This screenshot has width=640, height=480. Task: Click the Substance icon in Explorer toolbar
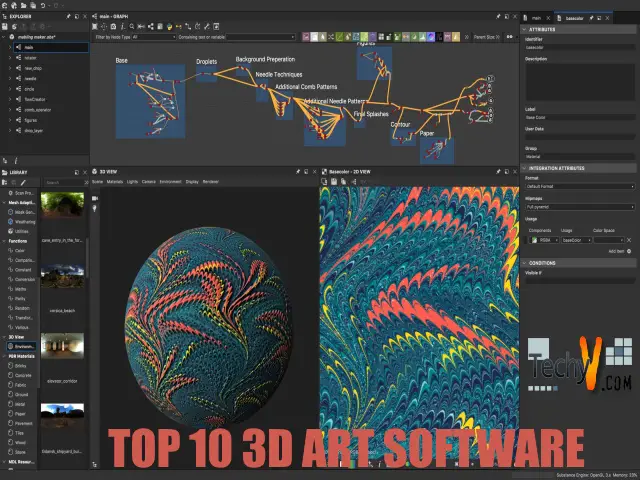click(14, 27)
